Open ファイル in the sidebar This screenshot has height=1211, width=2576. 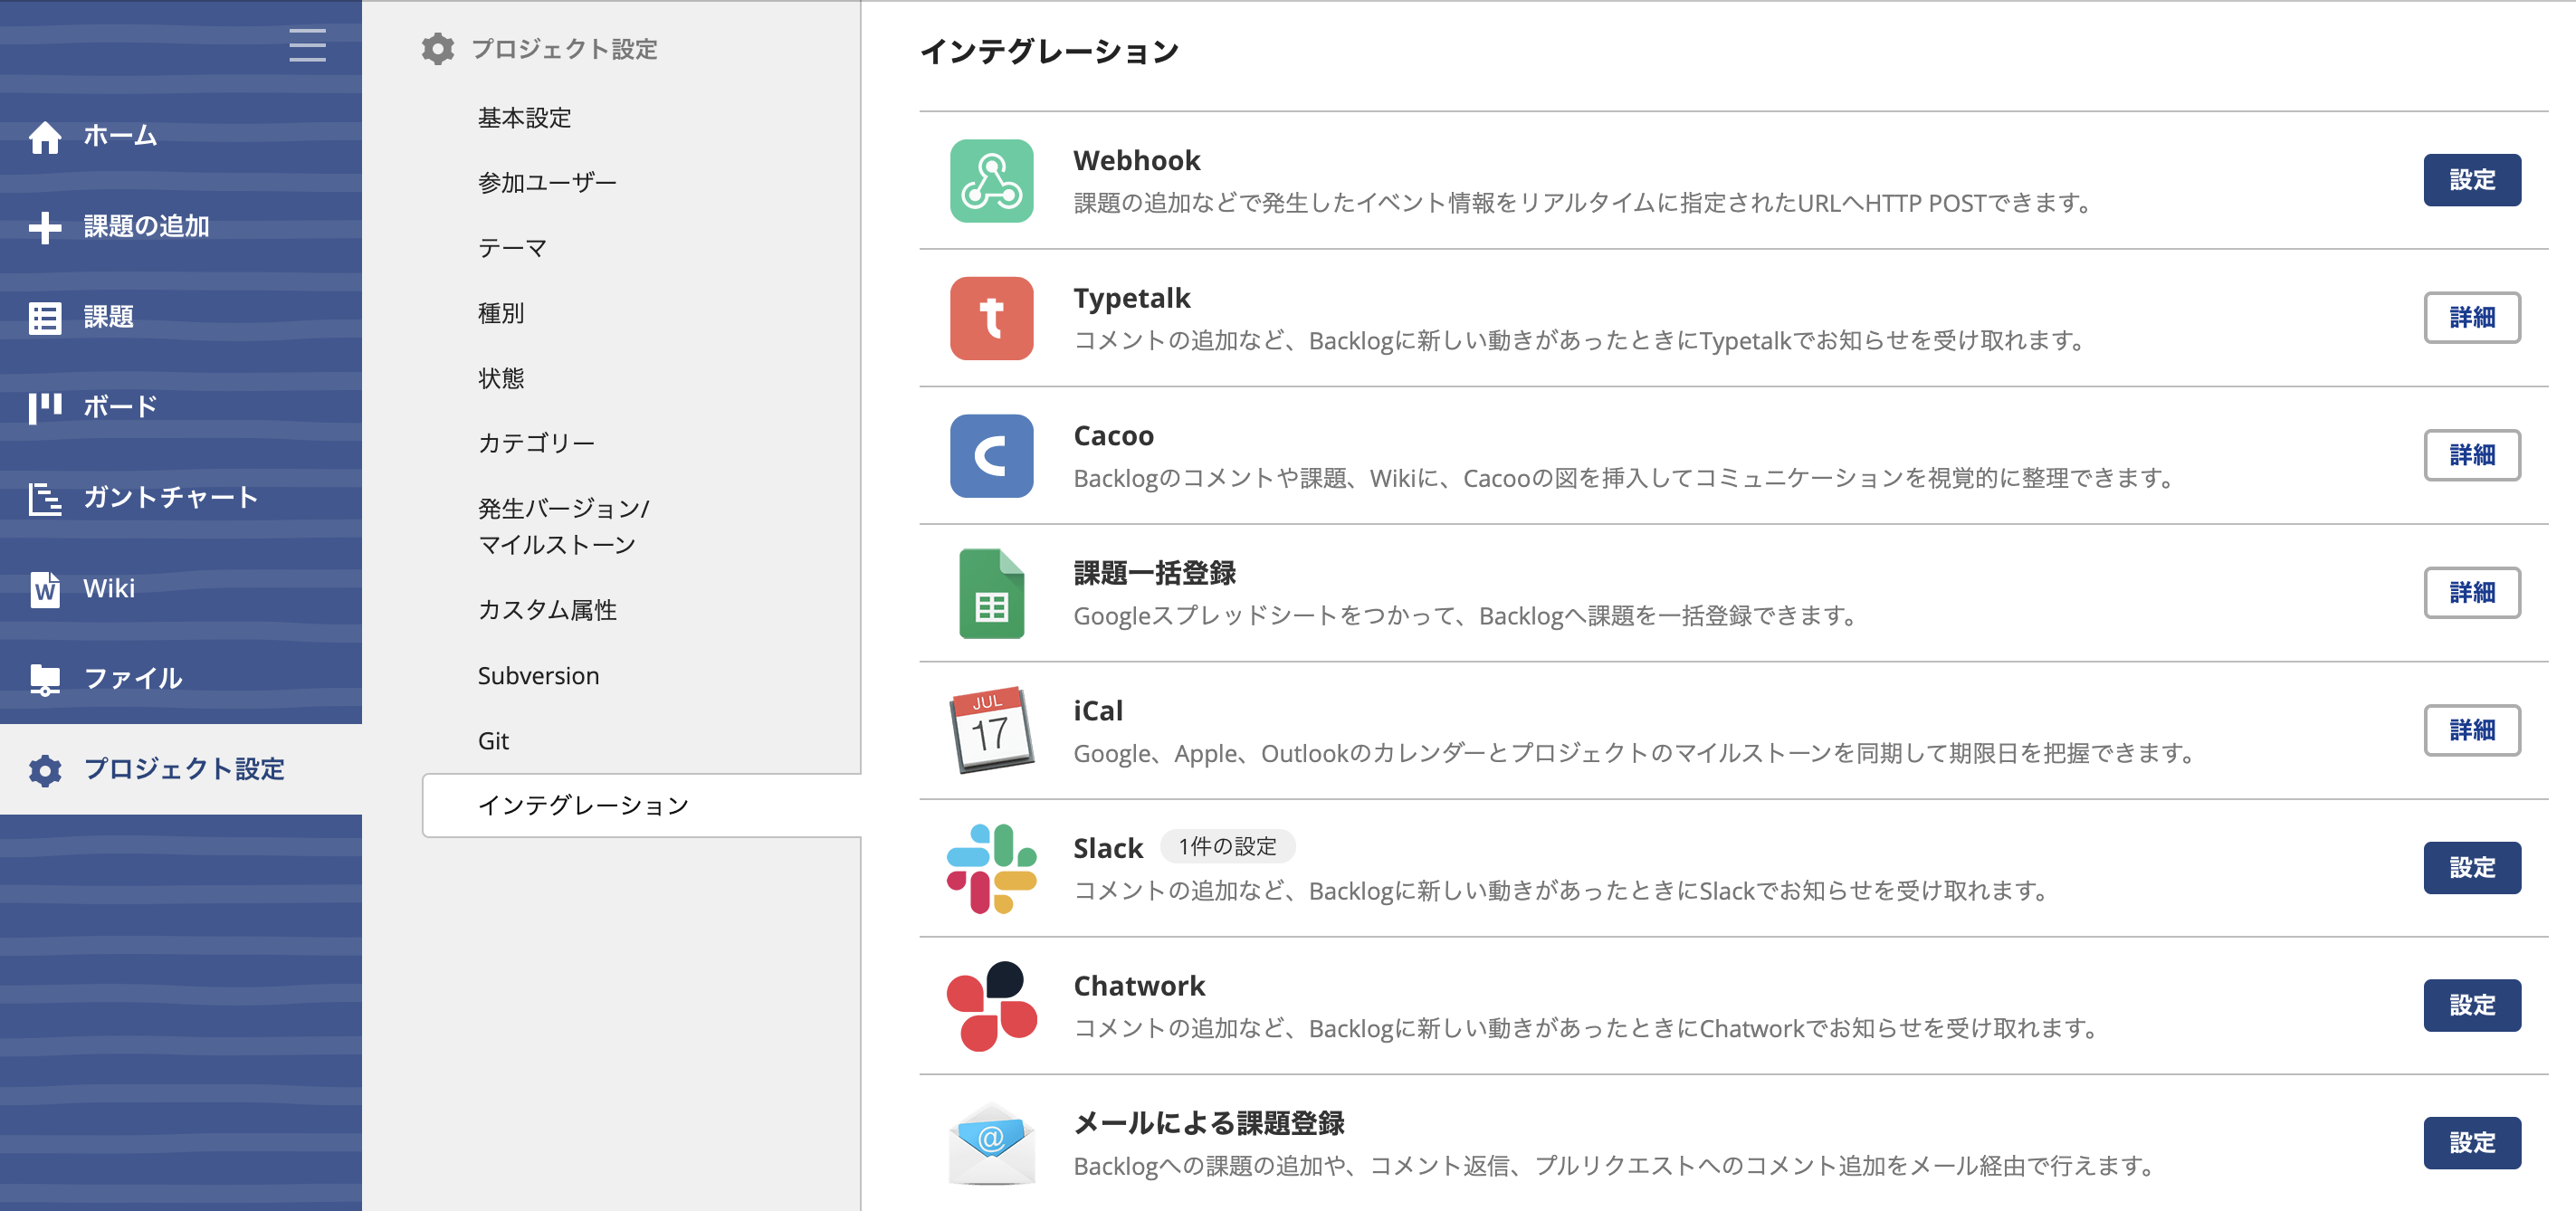(x=181, y=679)
